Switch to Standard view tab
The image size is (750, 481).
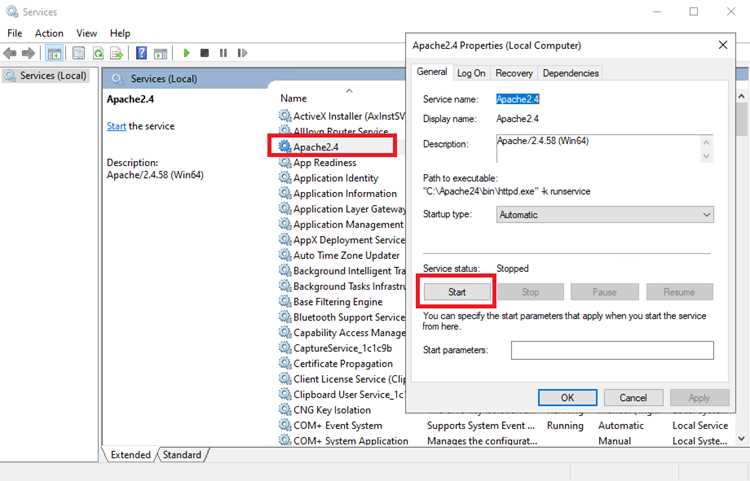pos(182,455)
